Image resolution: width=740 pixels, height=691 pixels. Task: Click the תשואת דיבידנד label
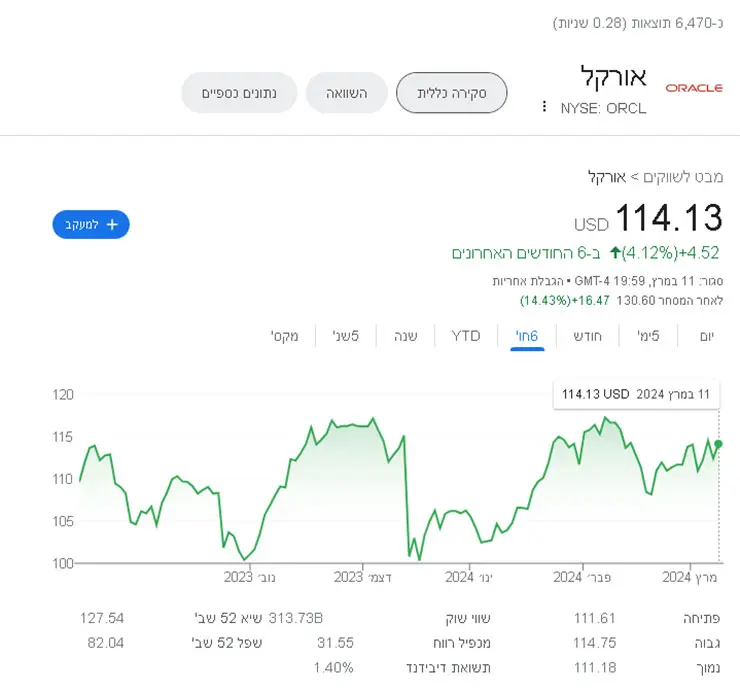pyautogui.click(x=448, y=668)
